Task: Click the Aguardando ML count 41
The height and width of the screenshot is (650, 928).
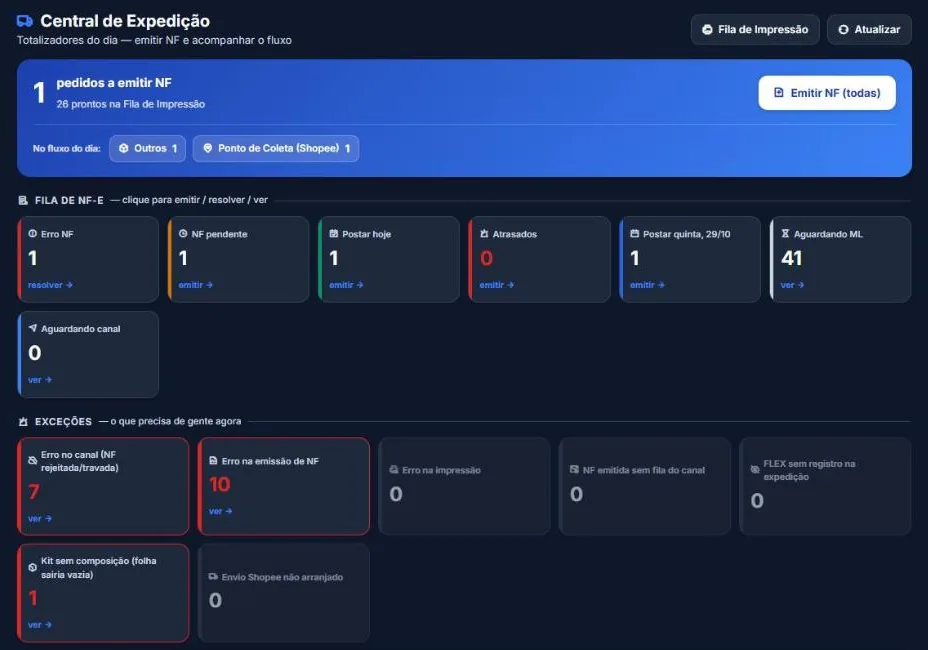Action: (x=792, y=258)
